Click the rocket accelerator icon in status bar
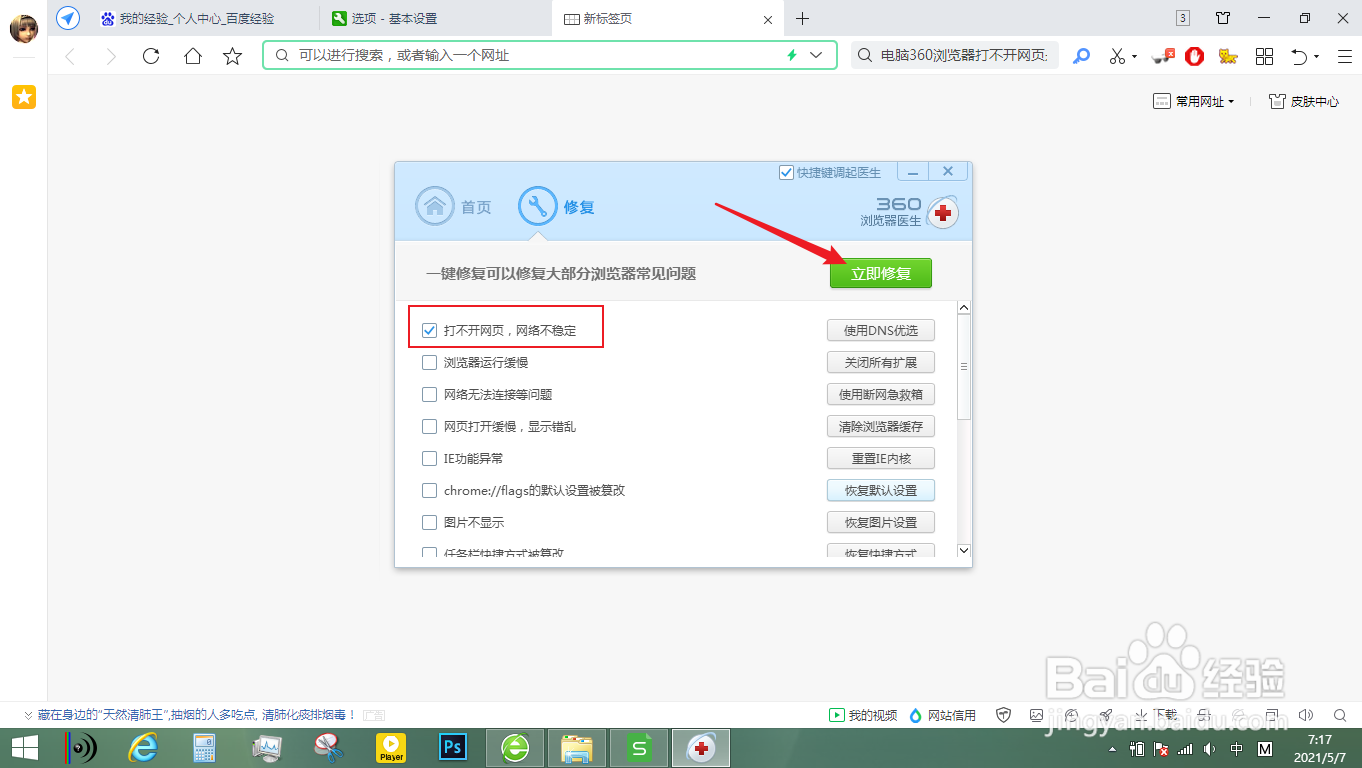The image size is (1362, 768). 1106,715
